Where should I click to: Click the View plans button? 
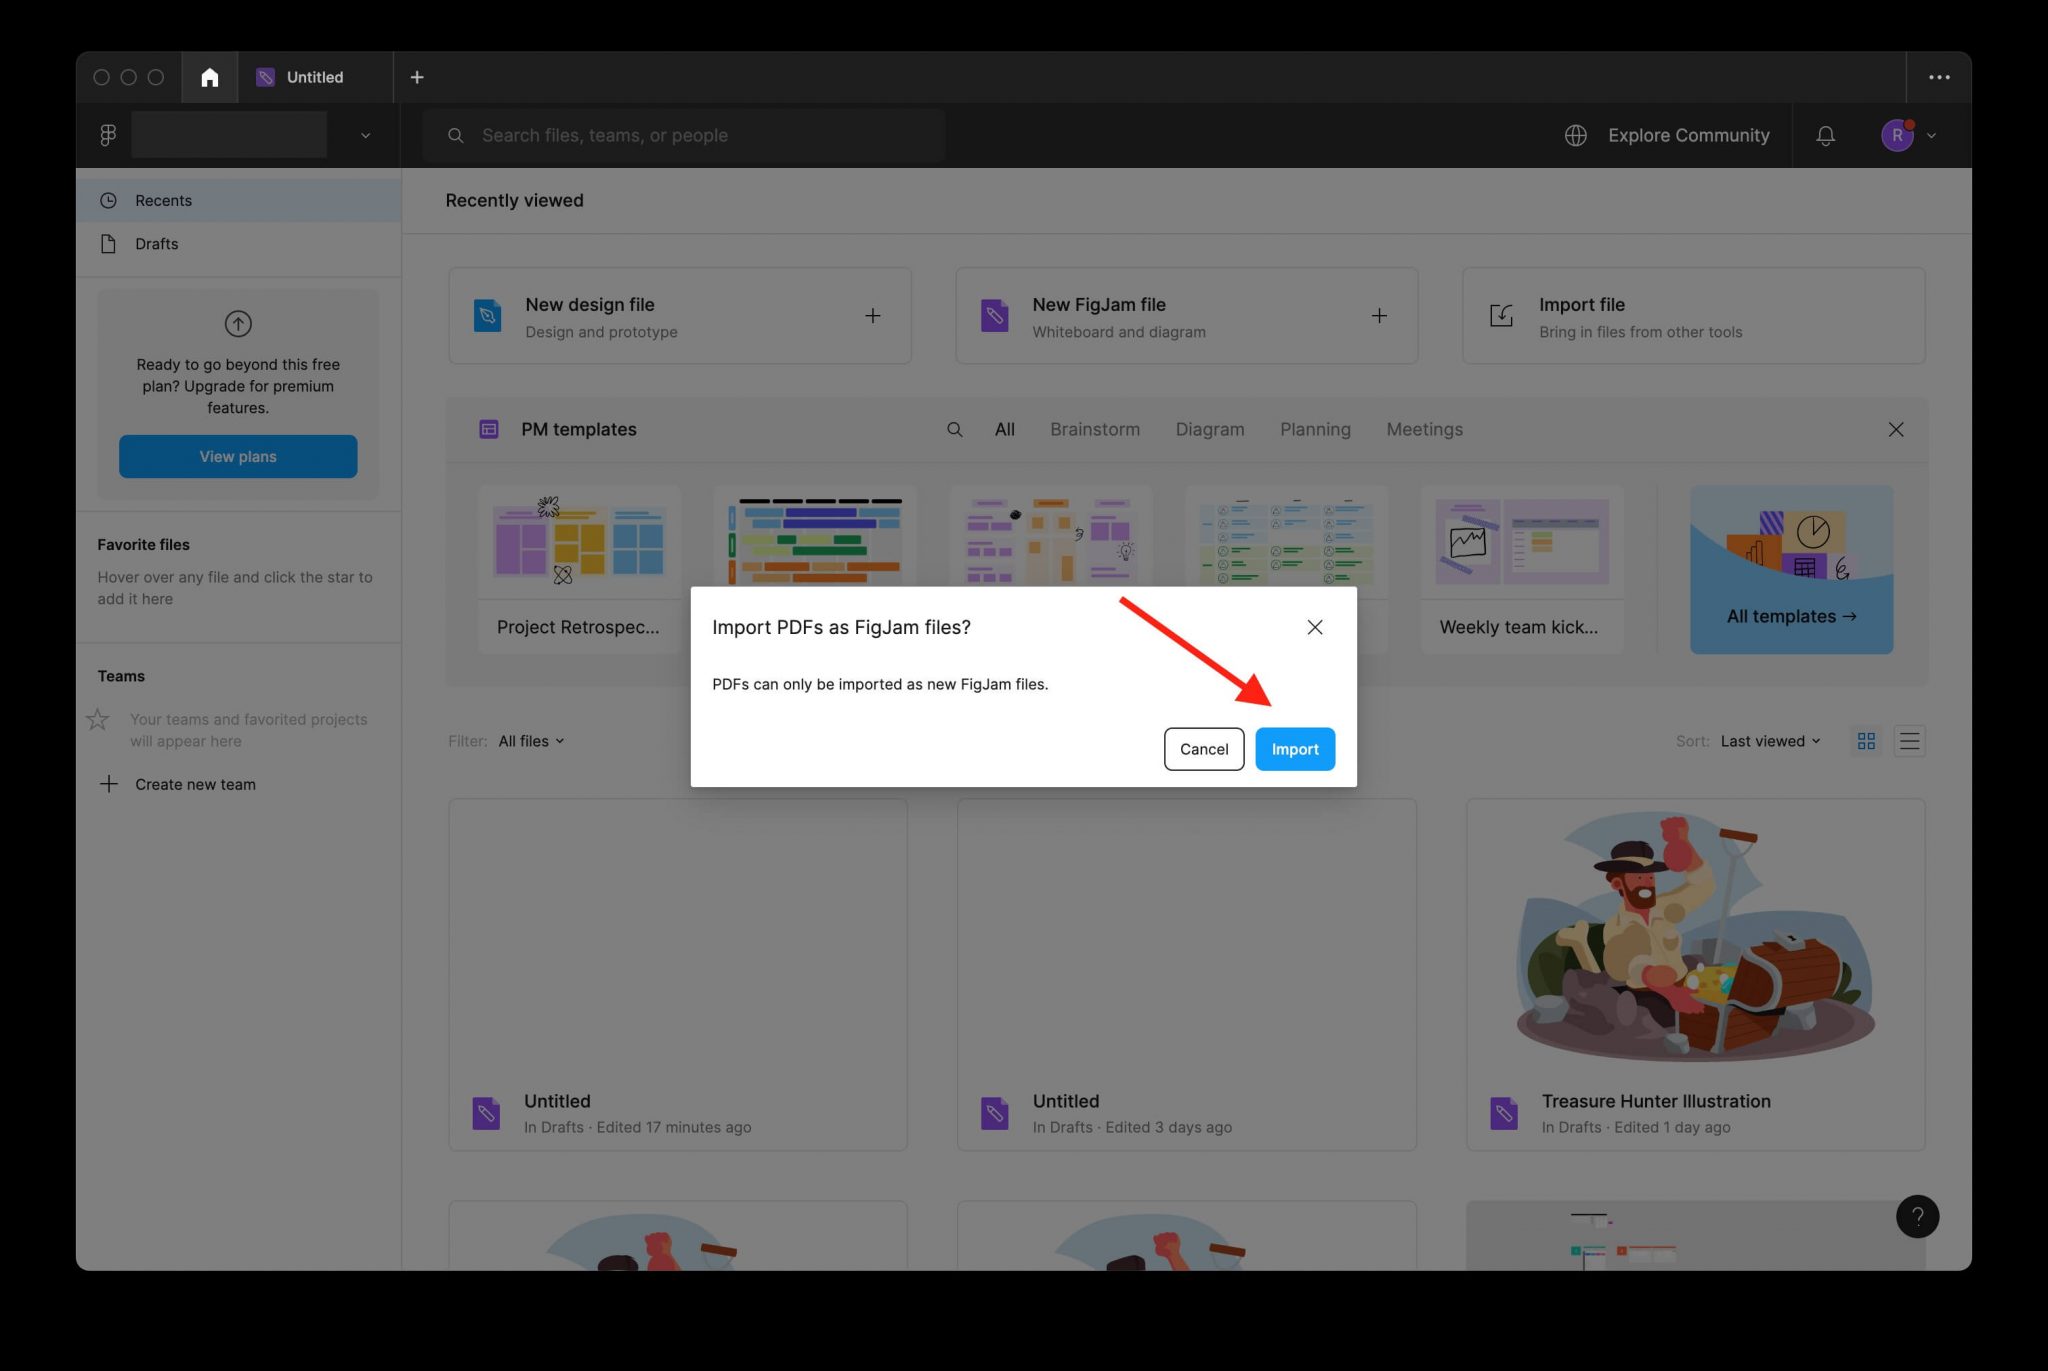(238, 456)
